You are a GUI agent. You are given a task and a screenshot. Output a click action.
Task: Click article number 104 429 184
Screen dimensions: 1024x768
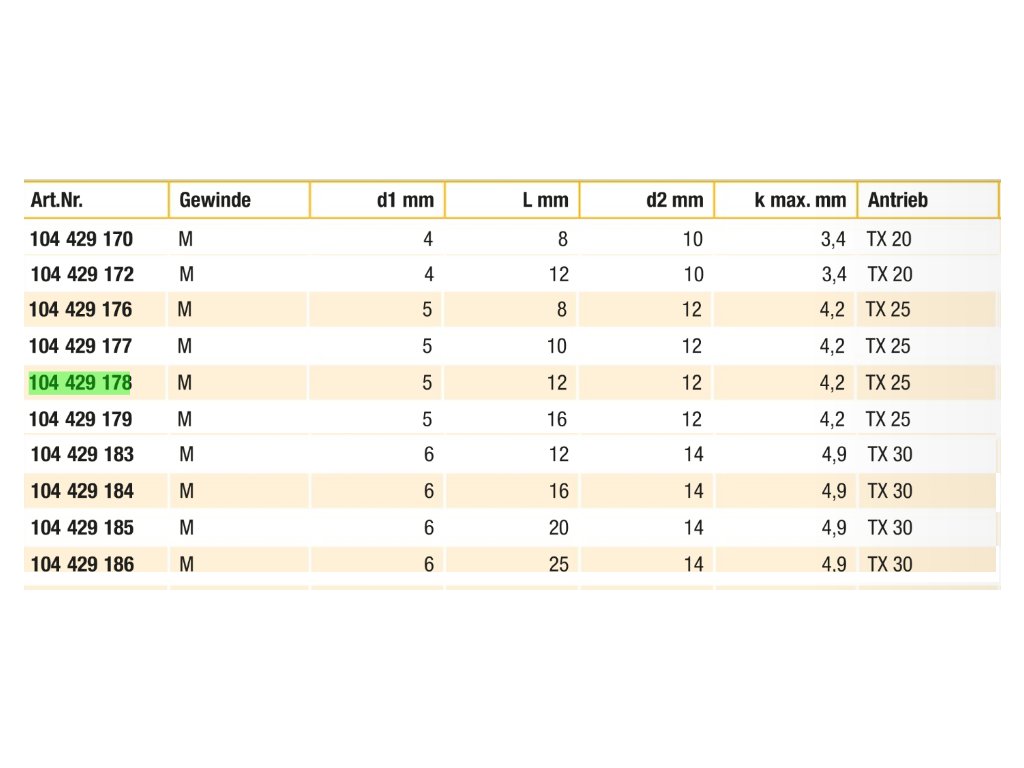[x=82, y=491]
